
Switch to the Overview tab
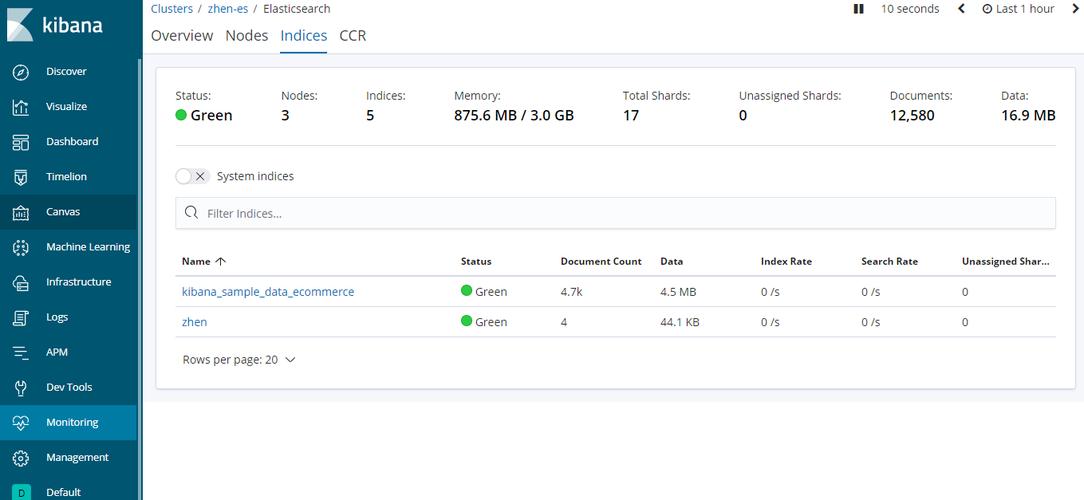(182, 36)
